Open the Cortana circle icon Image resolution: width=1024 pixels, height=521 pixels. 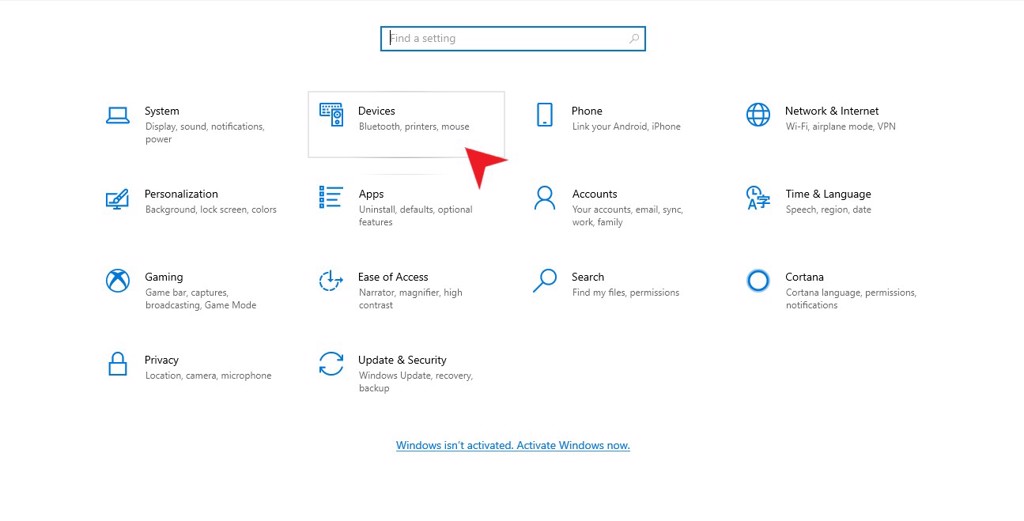(x=758, y=281)
